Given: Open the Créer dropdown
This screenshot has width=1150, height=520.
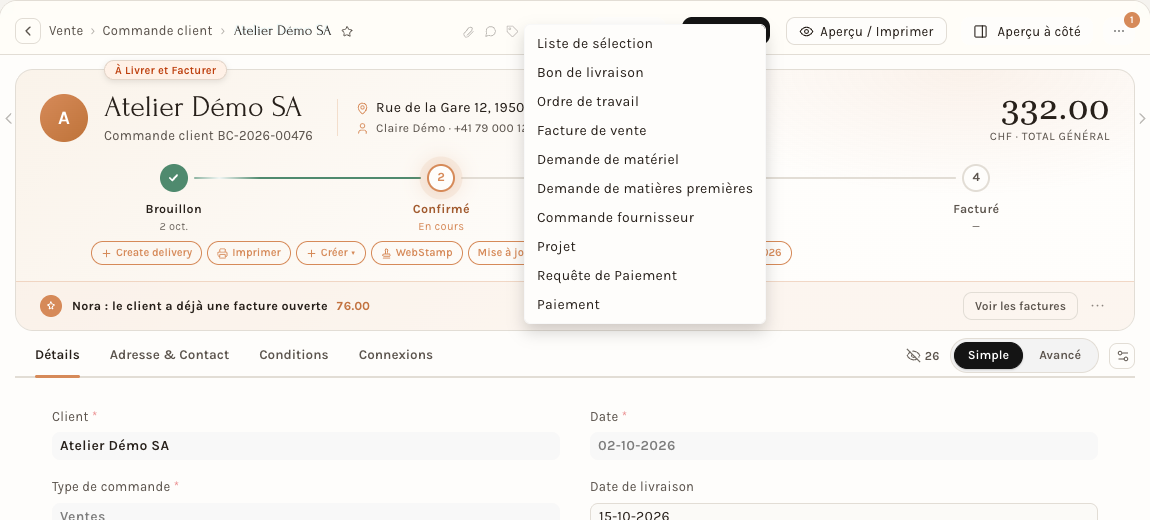Looking at the screenshot, I should point(331,253).
